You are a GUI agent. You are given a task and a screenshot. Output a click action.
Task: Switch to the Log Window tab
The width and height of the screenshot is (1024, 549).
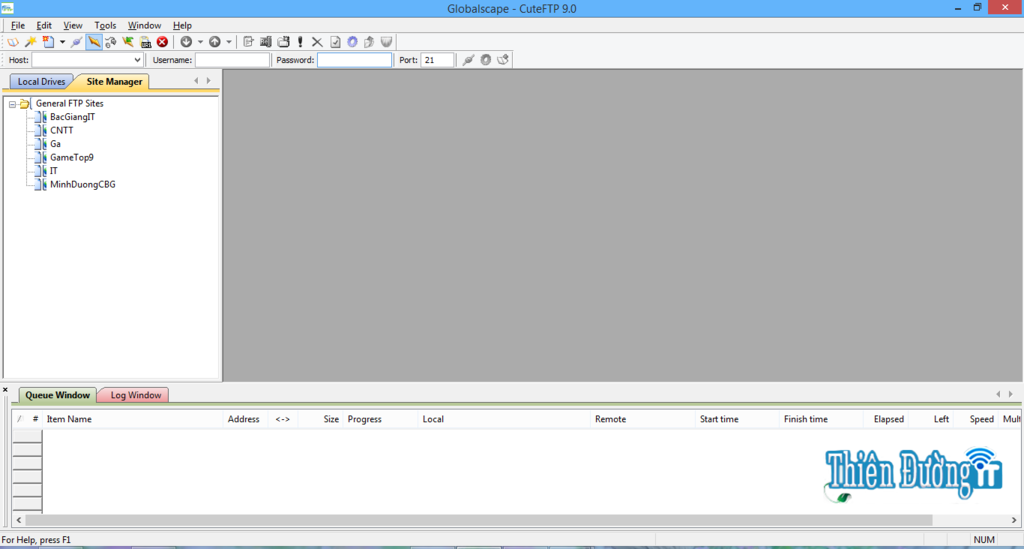point(135,395)
